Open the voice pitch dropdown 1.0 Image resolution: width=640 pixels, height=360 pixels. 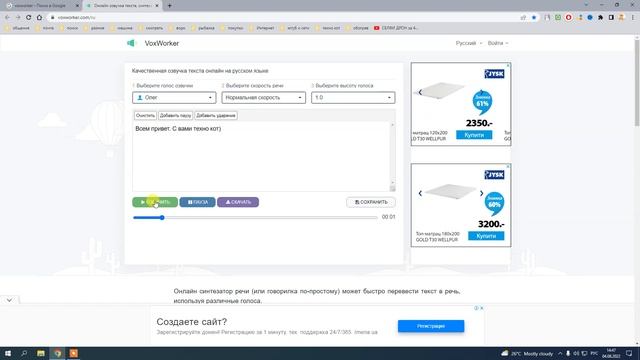[353, 98]
